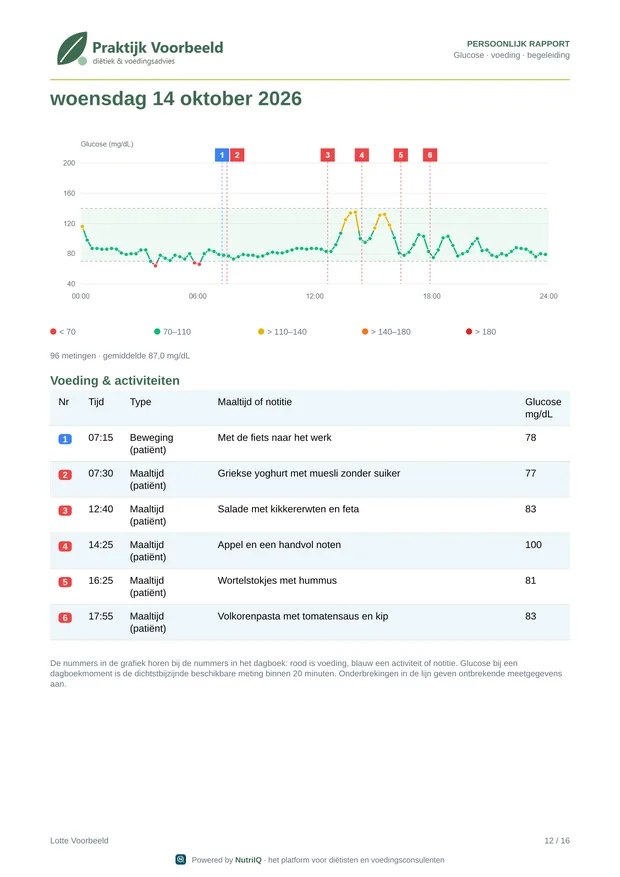Click the red badge 4 in table row
This screenshot has width=620, height=877.
click(65, 546)
